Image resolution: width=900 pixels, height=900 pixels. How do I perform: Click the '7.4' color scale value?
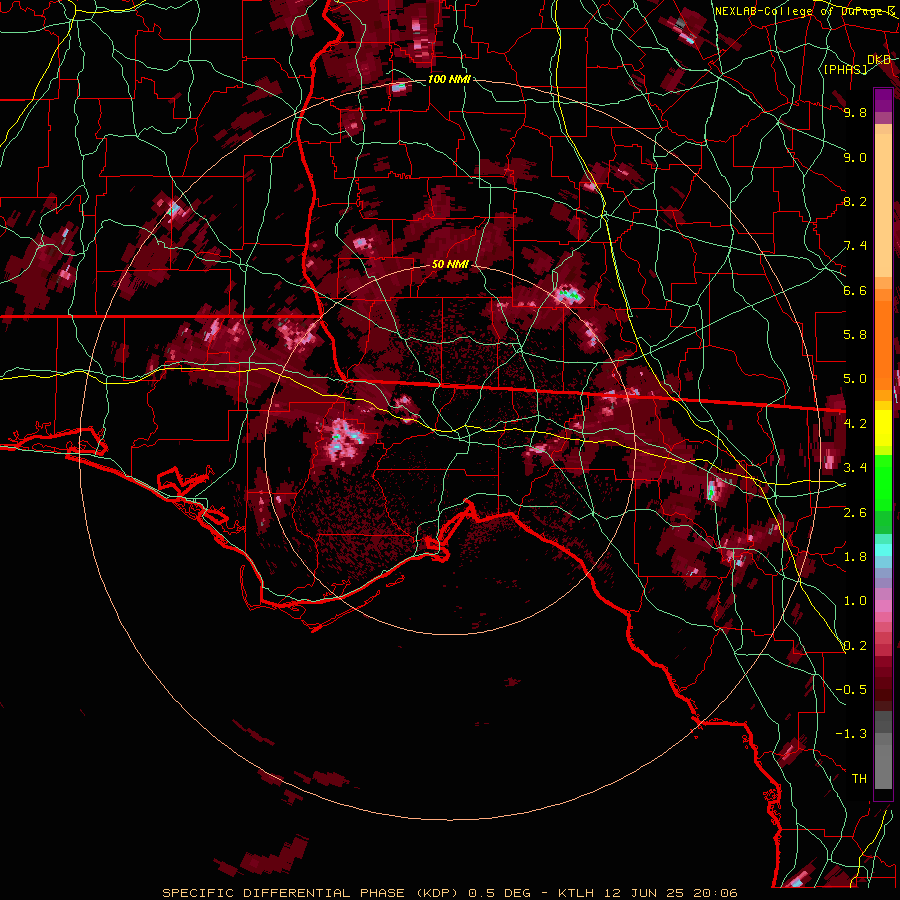(855, 246)
